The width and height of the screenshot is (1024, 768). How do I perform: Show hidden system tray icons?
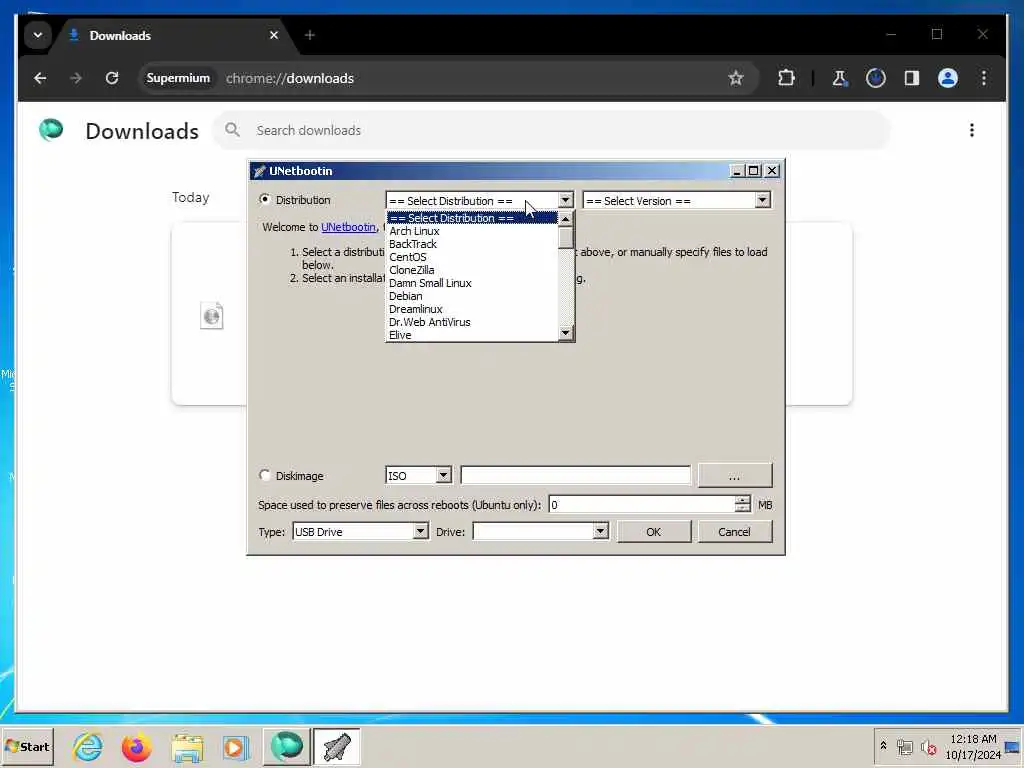(x=883, y=746)
